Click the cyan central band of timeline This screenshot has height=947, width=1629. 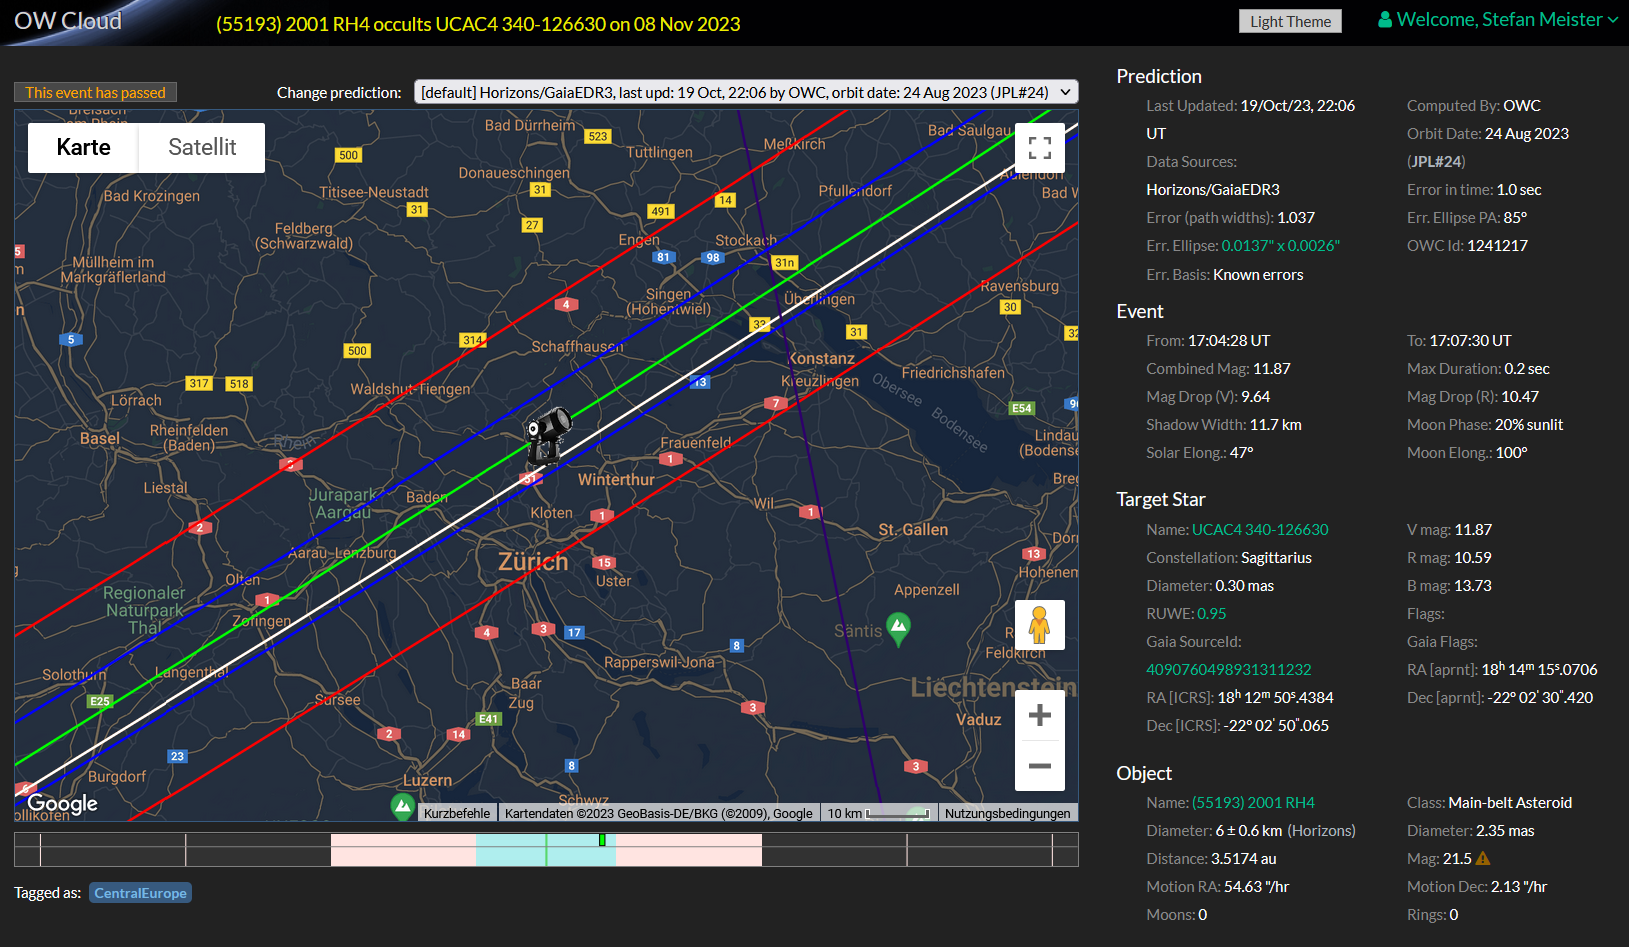pos(546,850)
